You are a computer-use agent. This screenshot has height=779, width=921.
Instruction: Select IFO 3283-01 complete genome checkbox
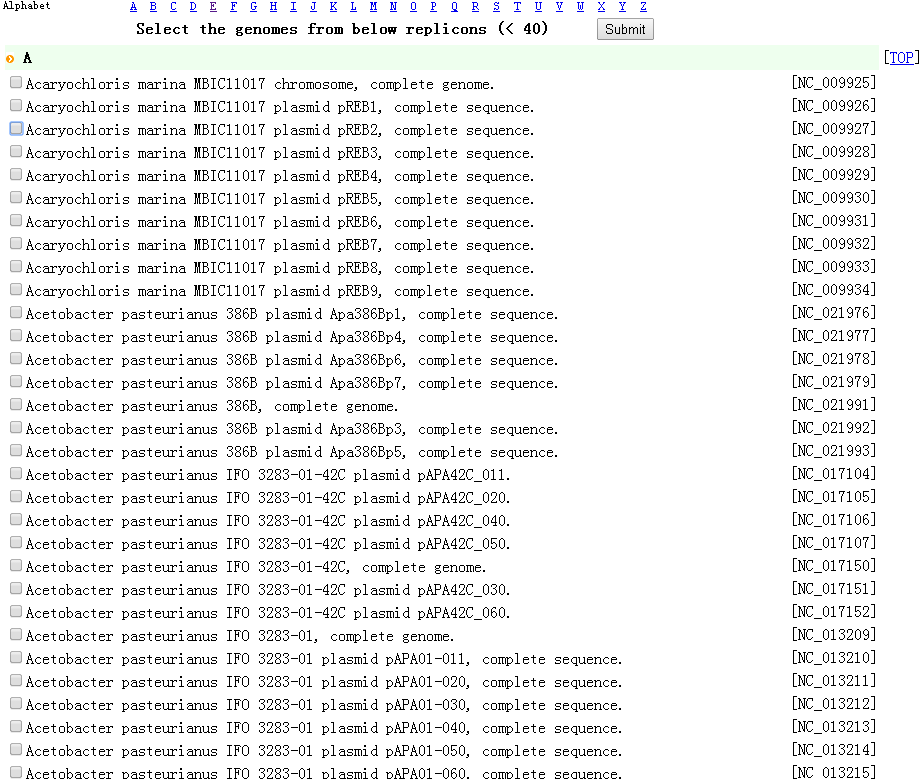coord(16,635)
